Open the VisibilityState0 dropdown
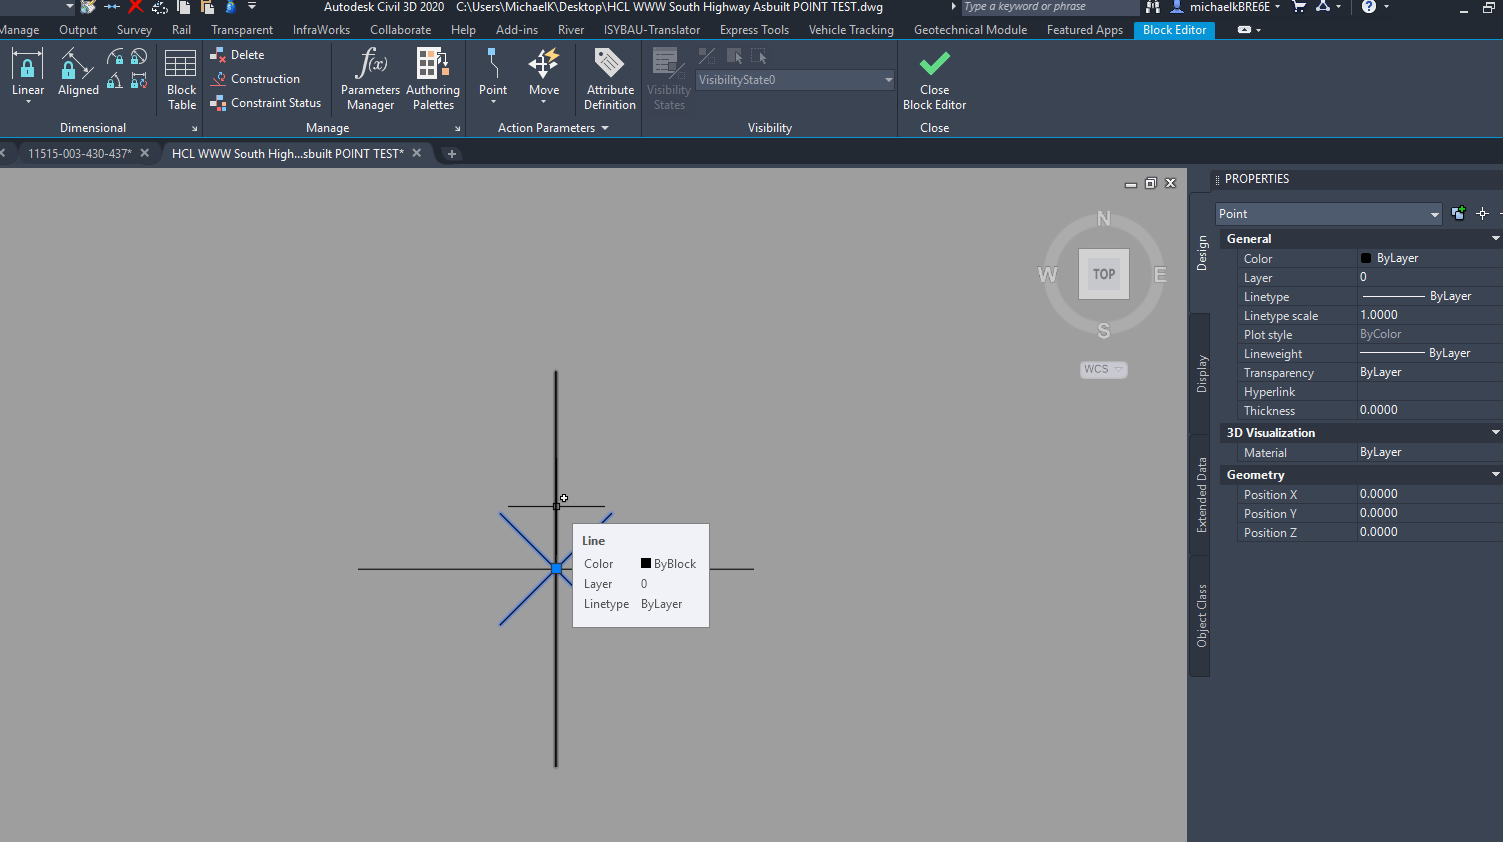Screen dimensions: 1503x842 [x=887, y=79]
